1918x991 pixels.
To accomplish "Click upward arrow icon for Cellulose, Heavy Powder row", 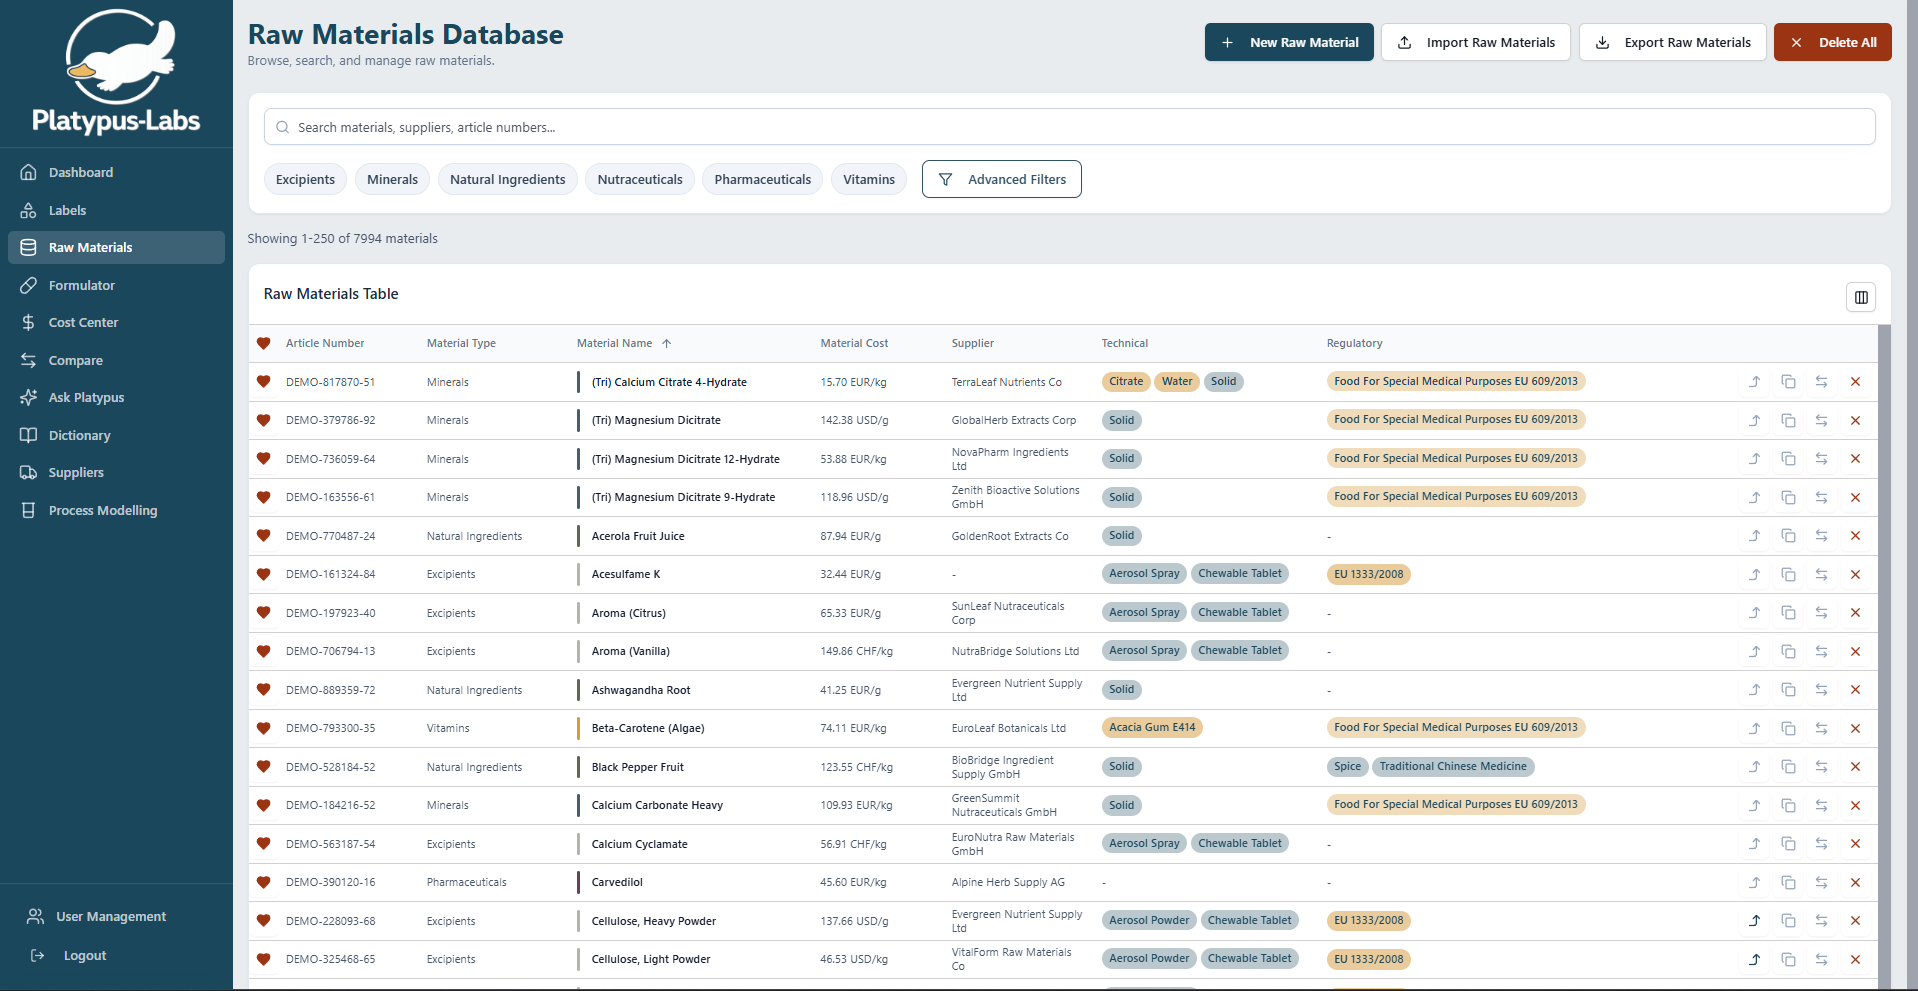I will tap(1754, 921).
